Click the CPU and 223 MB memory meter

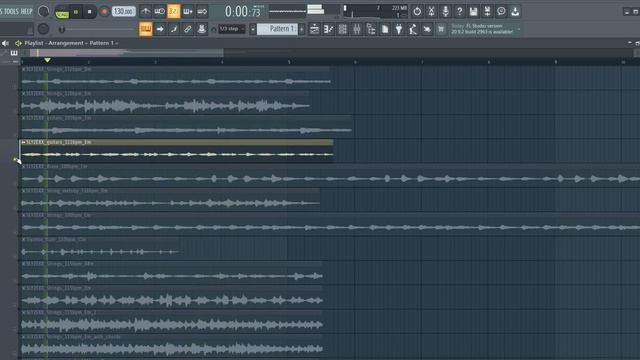(376, 11)
